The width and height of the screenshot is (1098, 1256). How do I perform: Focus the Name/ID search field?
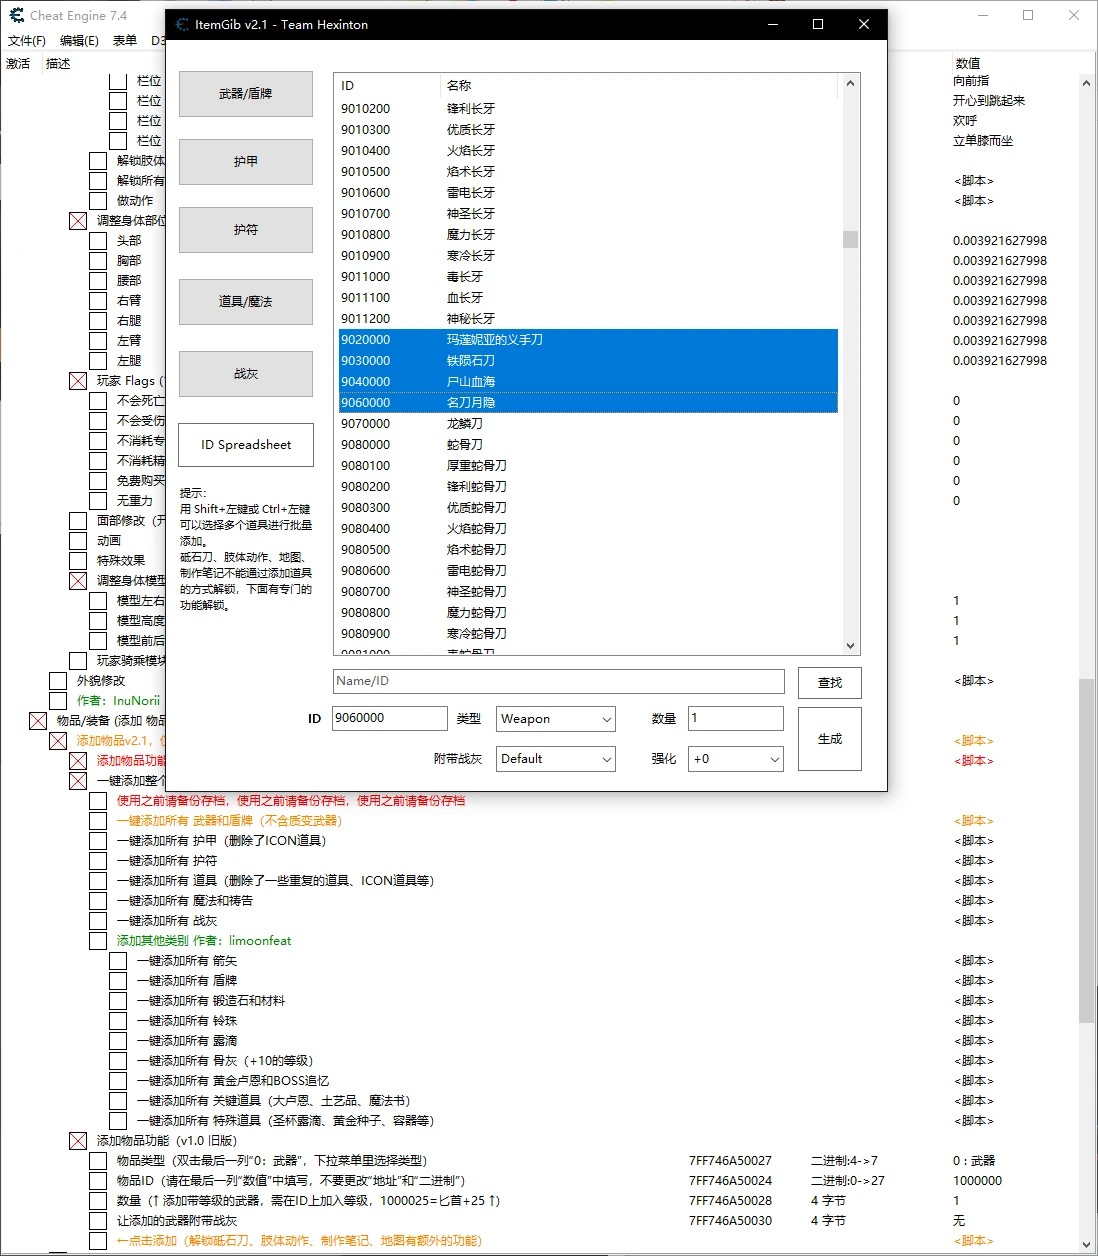[559, 681]
